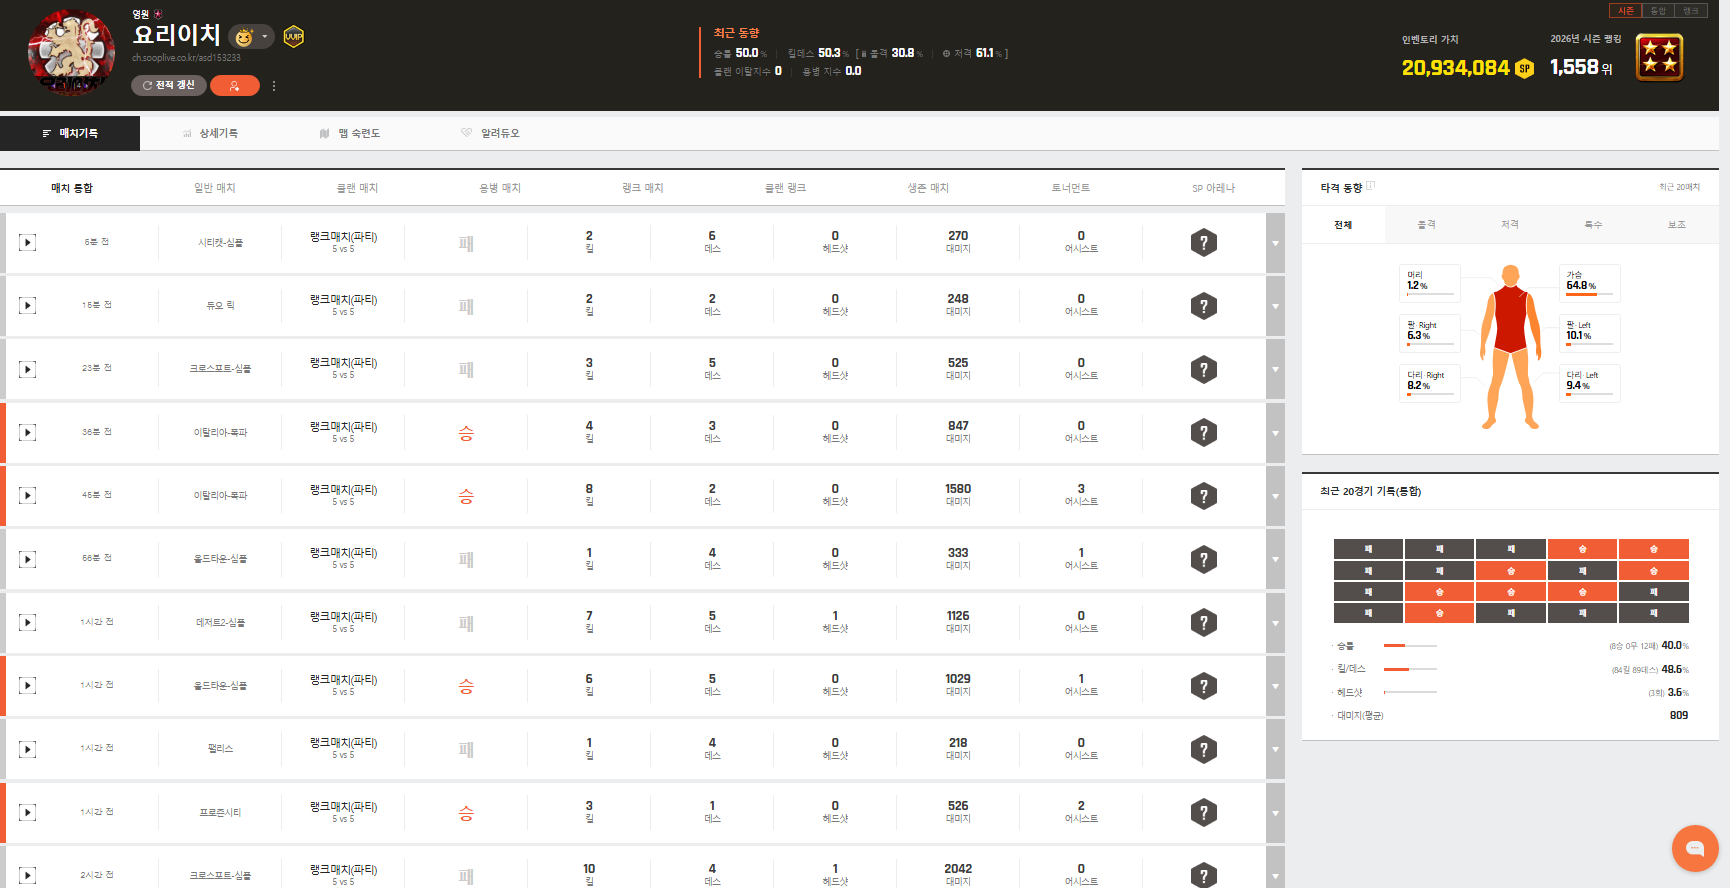Switch stats toggle to 랭크
This screenshot has height=888, width=1730.
point(1690,11)
